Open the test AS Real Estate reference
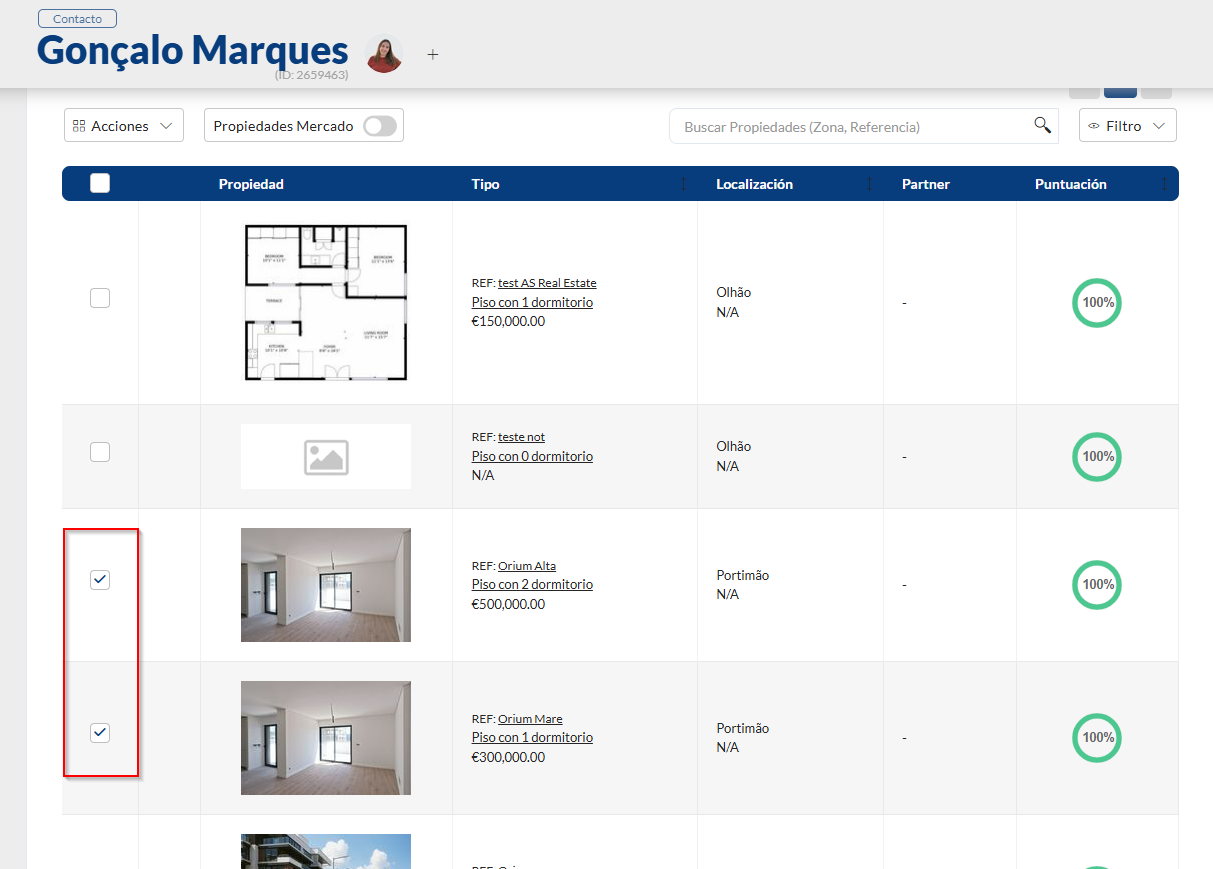Image resolution: width=1213 pixels, height=869 pixels. point(547,283)
